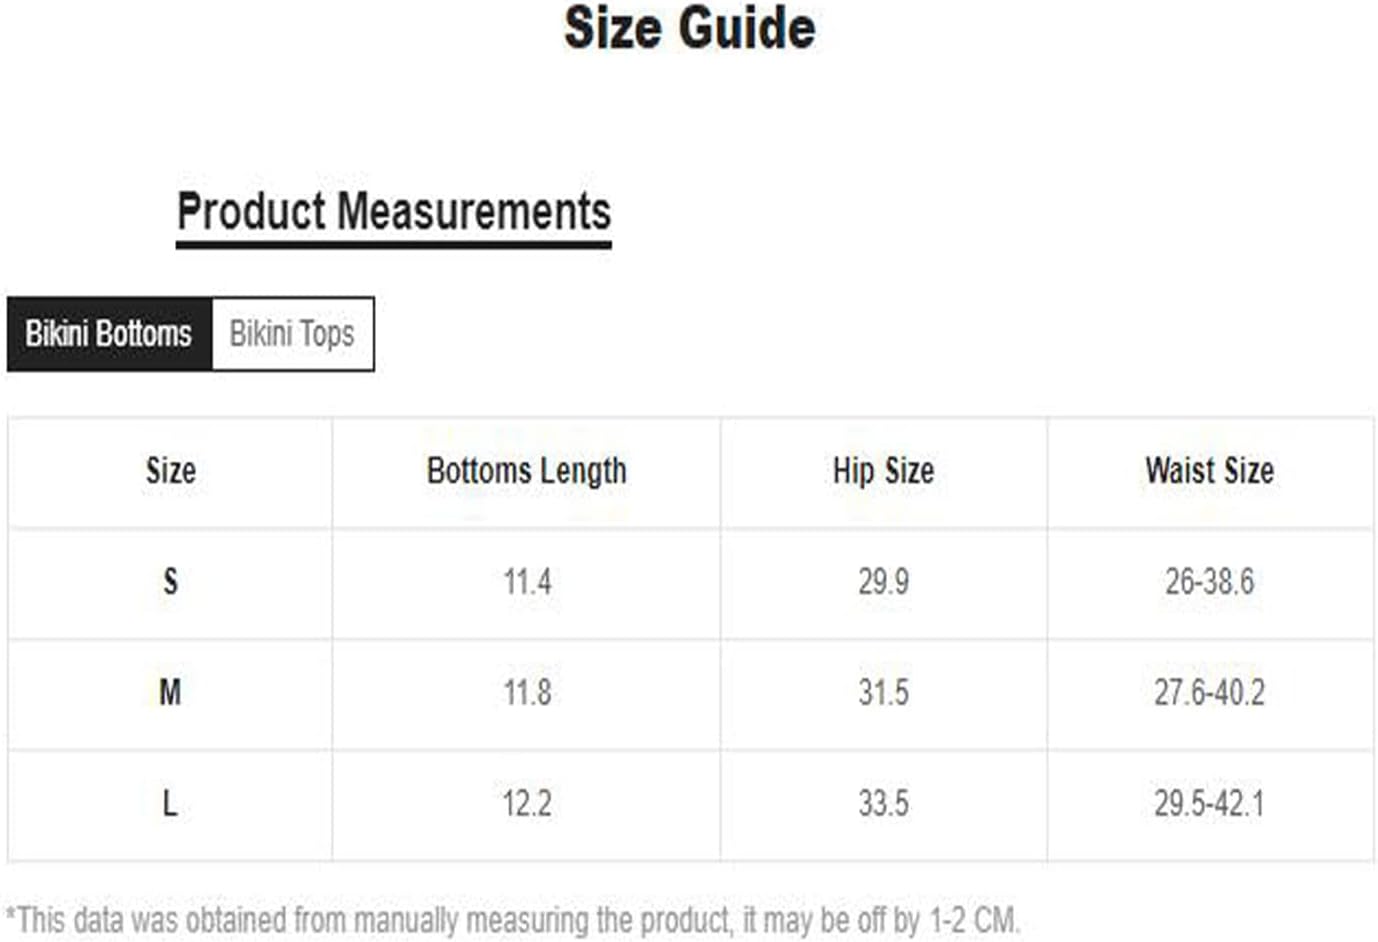Click size M row label
The image size is (1378, 942).
(171, 692)
